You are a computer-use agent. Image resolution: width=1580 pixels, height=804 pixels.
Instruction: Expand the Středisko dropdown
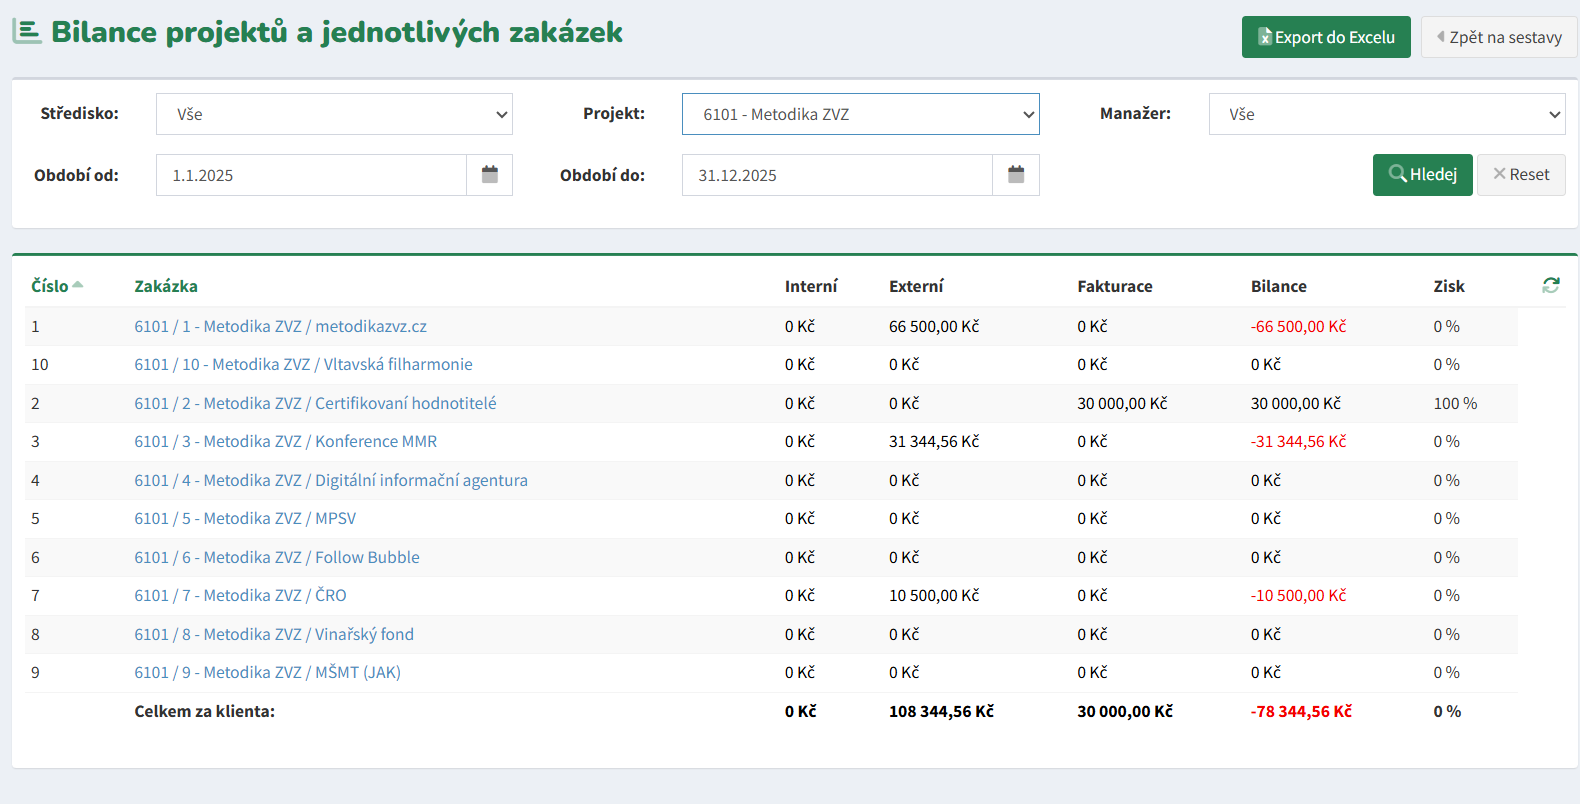pyautogui.click(x=334, y=114)
